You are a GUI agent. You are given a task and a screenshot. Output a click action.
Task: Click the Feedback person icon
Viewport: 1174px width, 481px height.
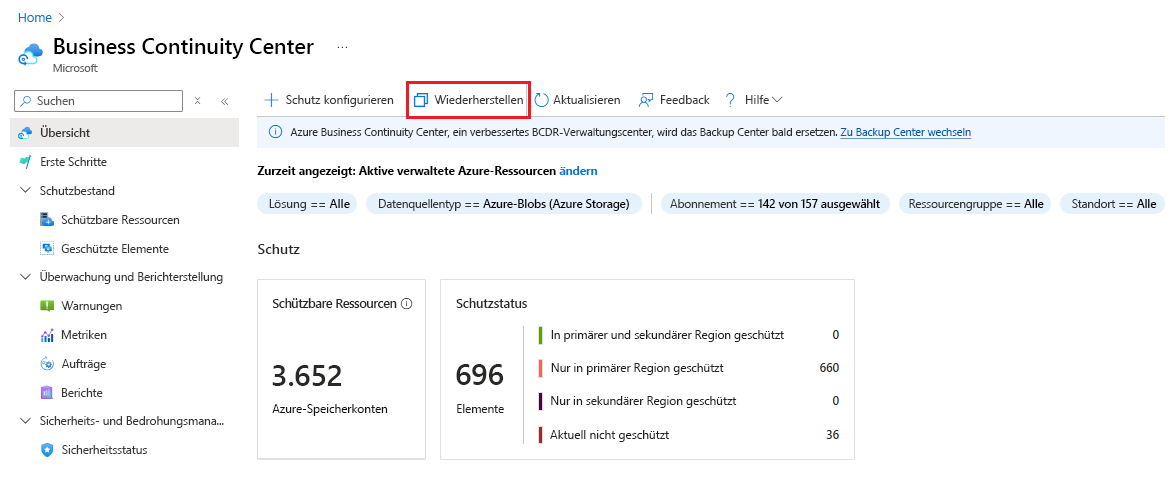click(646, 100)
